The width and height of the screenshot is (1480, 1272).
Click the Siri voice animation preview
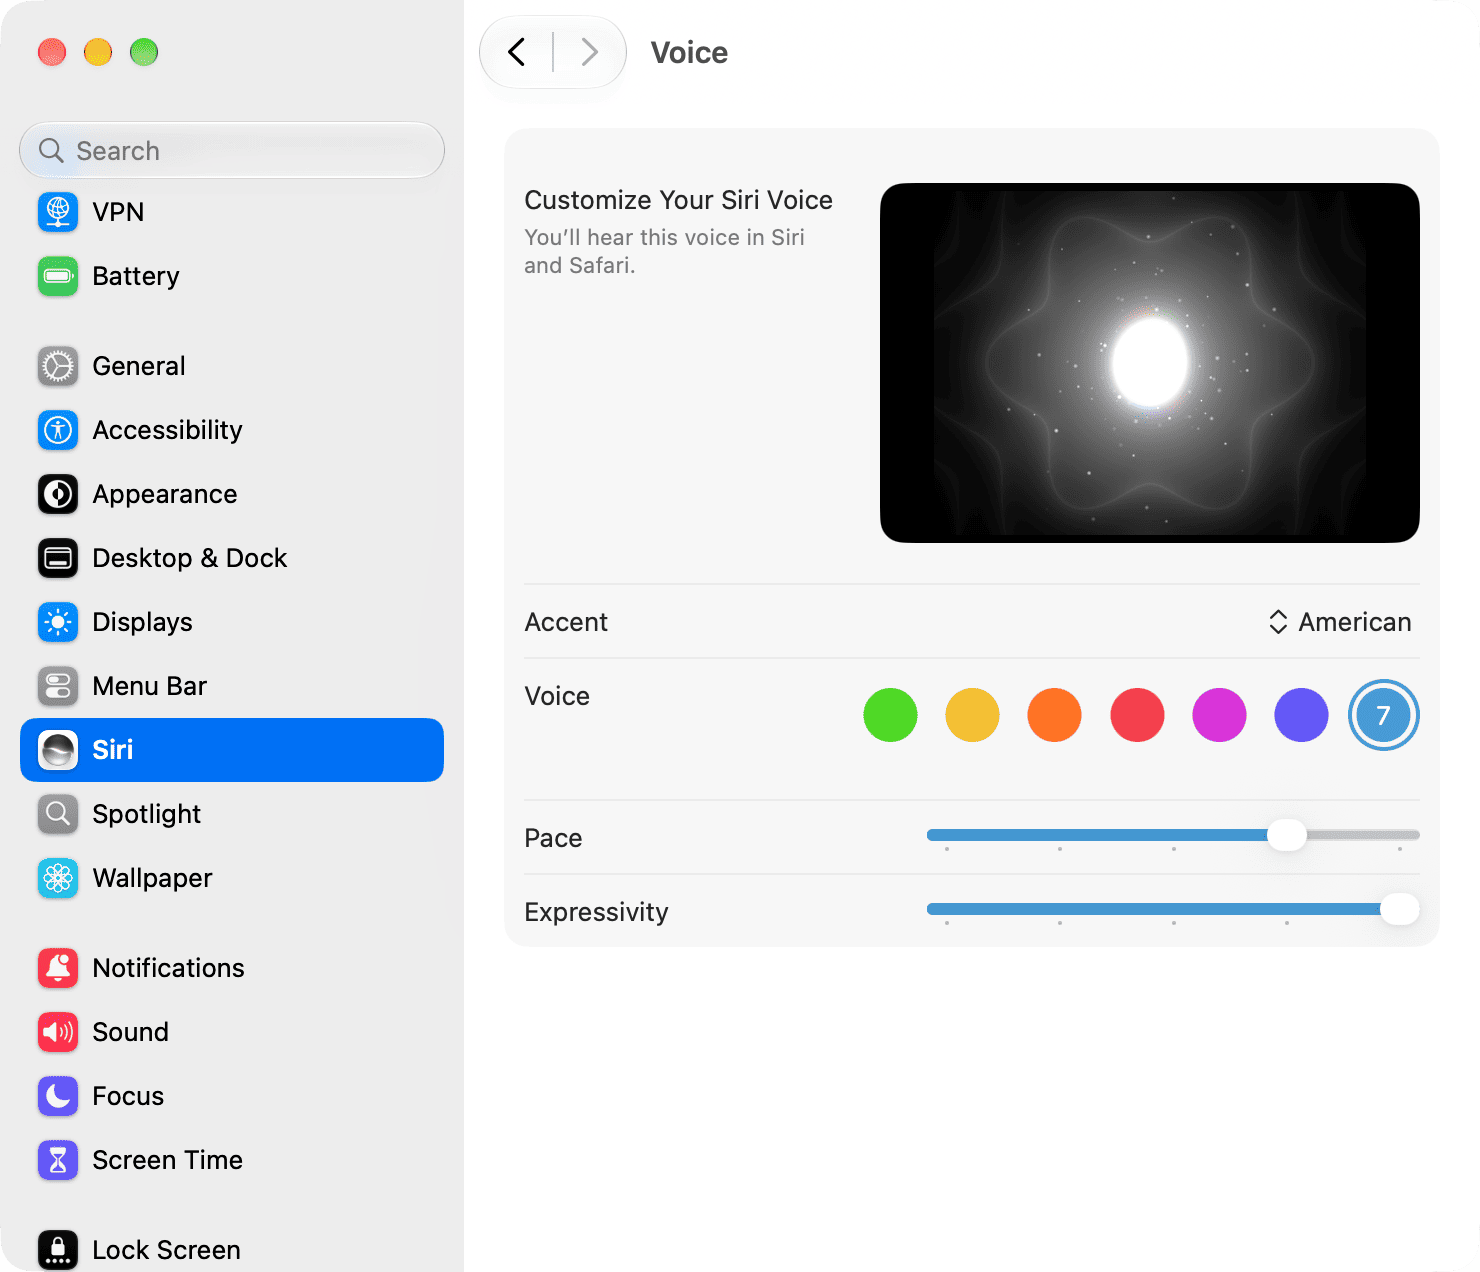1150,363
